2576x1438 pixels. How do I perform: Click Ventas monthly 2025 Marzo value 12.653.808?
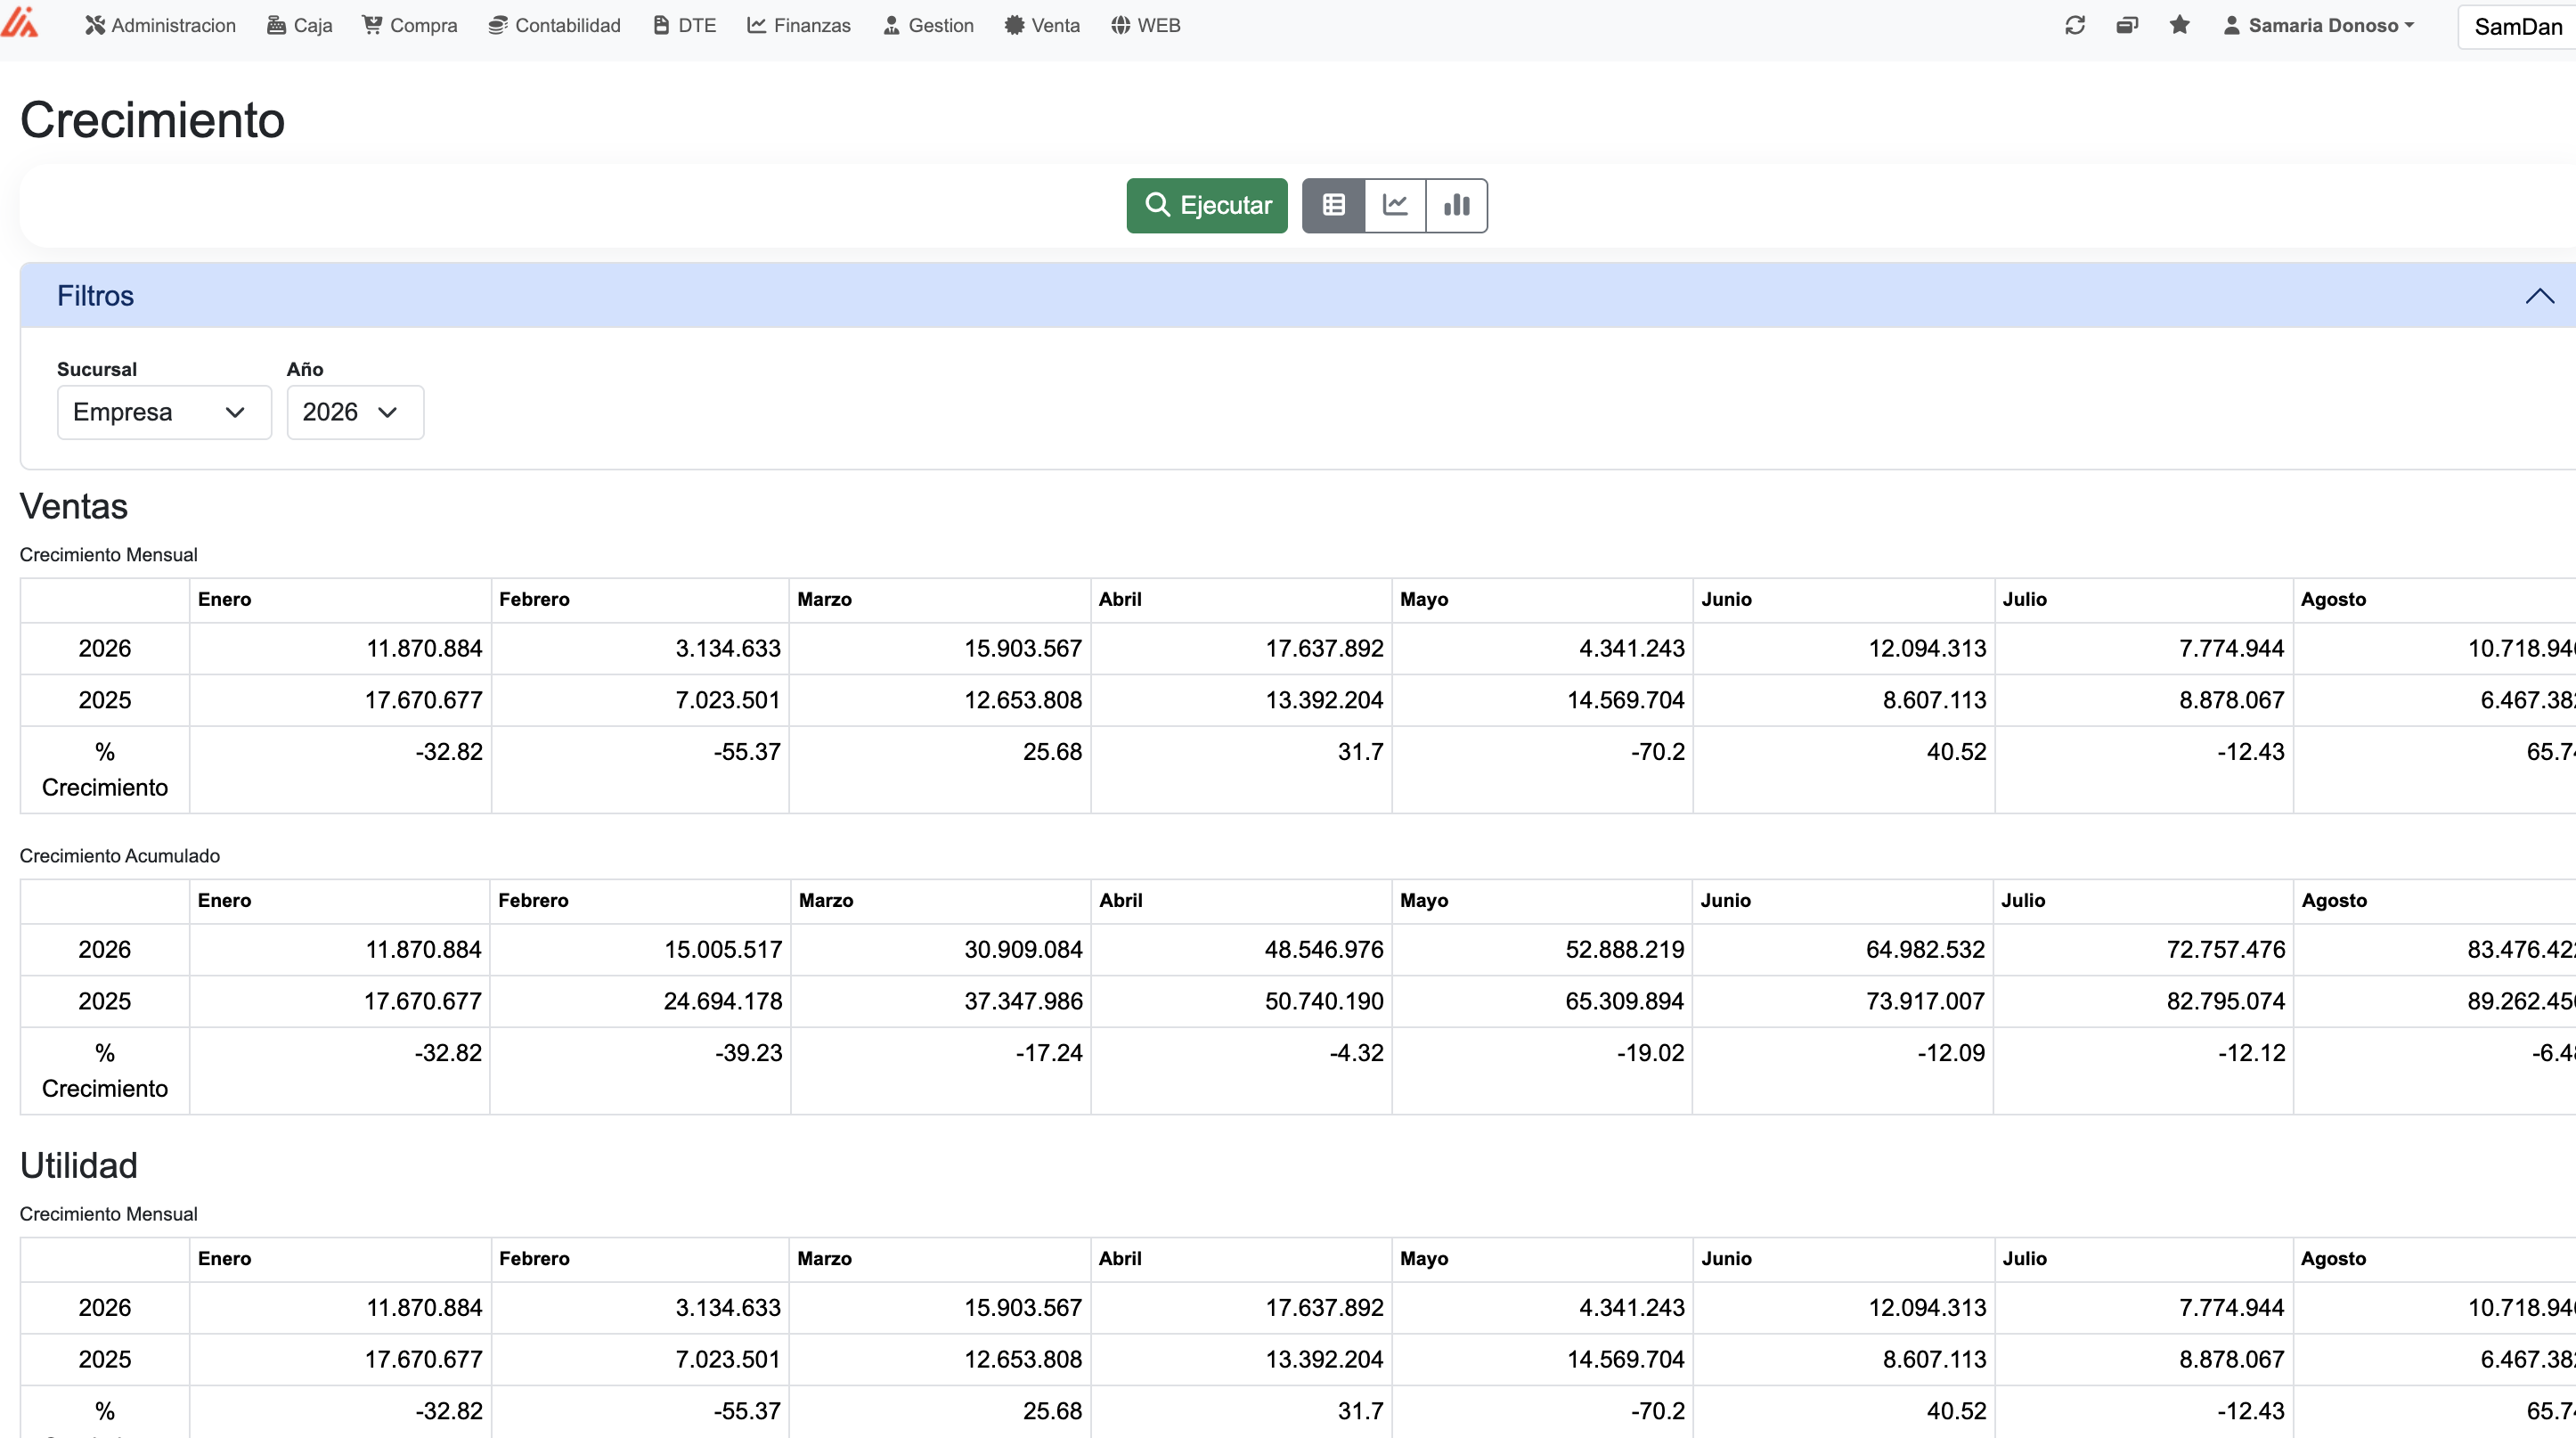[1023, 700]
